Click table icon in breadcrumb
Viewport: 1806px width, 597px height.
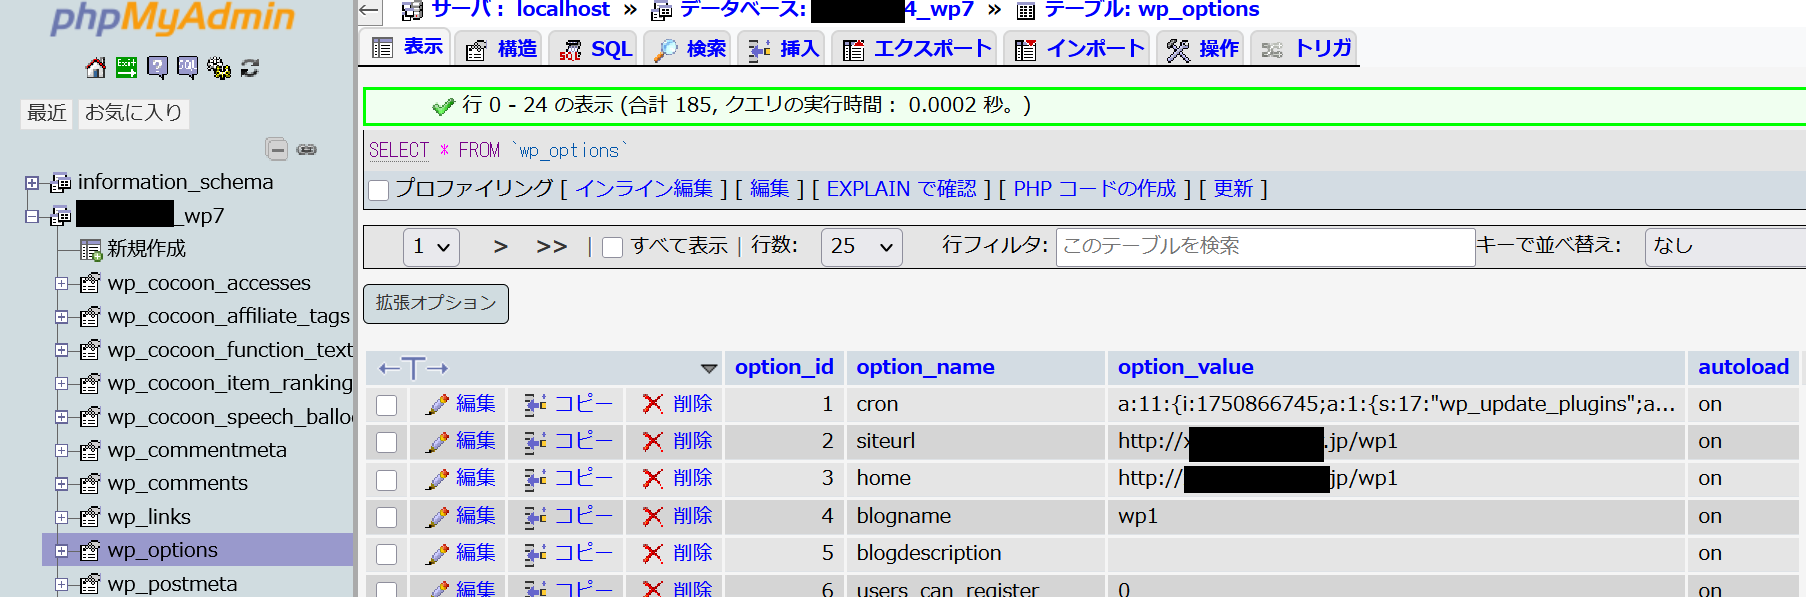tap(1025, 11)
